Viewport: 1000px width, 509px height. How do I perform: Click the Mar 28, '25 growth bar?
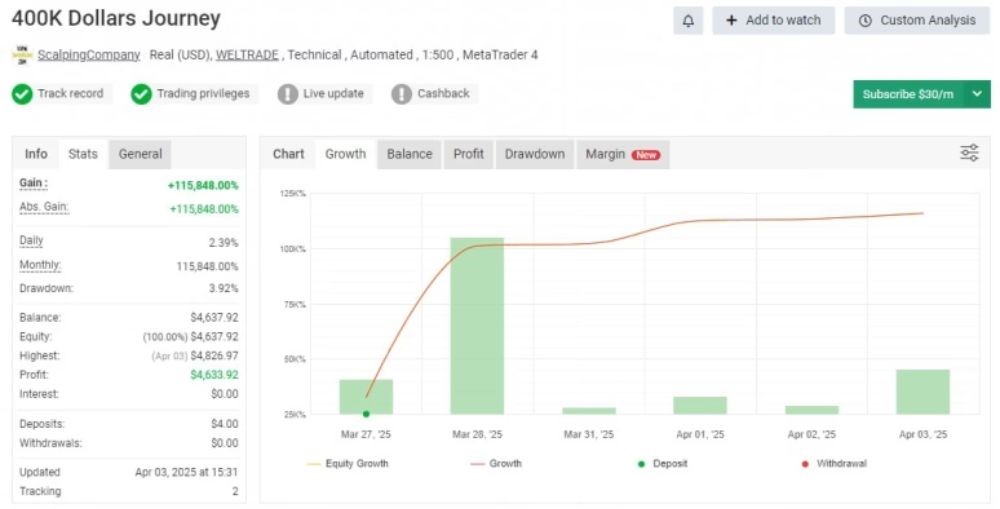477,326
